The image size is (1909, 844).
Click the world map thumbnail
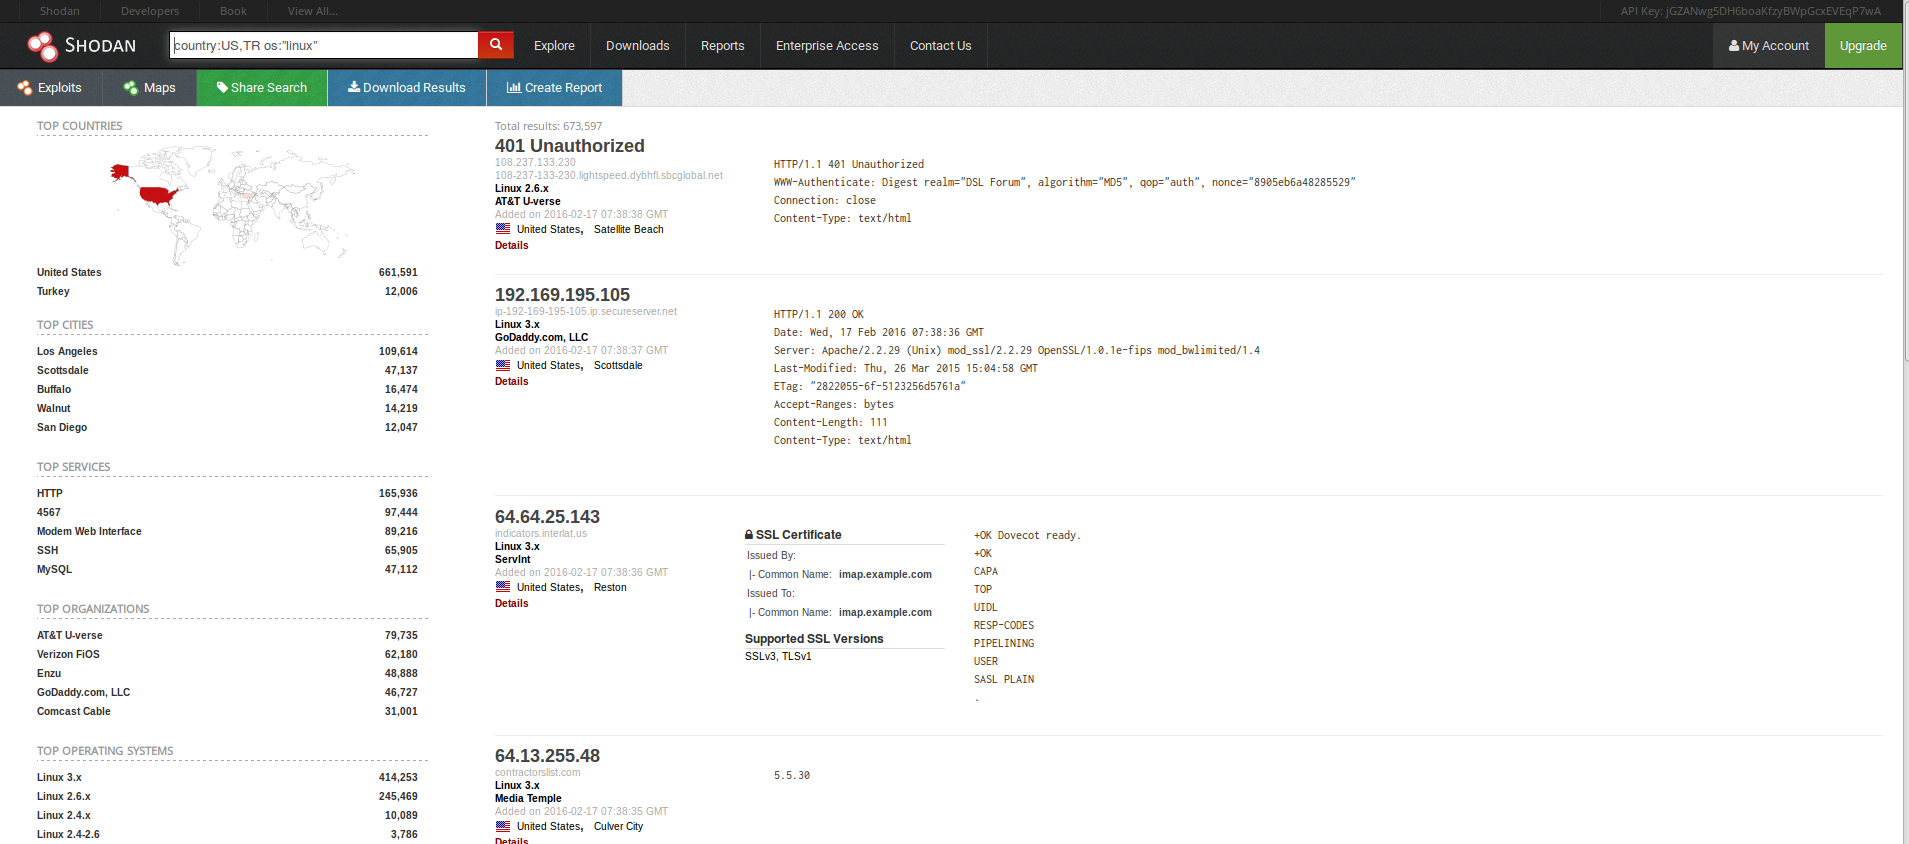[232, 205]
